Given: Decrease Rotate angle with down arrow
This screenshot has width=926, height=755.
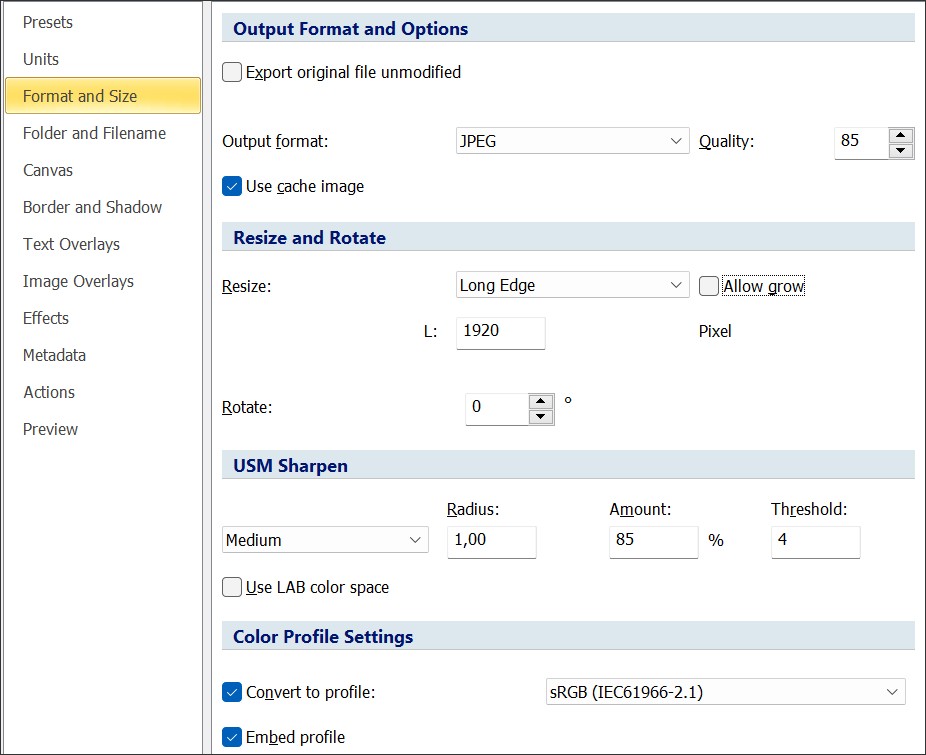Looking at the screenshot, I should [540, 416].
